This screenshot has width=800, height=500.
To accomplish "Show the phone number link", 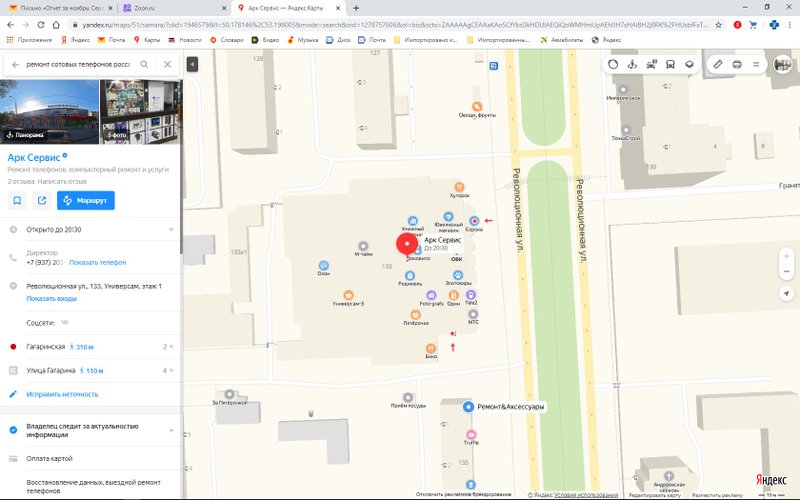I will (x=97, y=262).
